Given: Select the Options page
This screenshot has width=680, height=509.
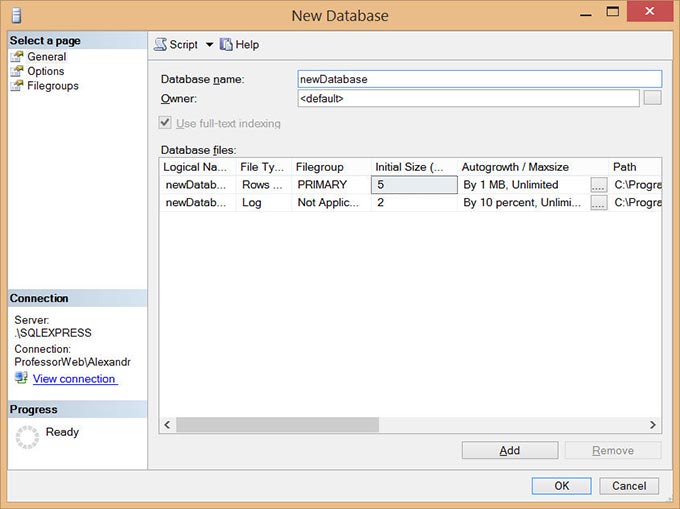Looking at the screenshot, I should 46,71.
